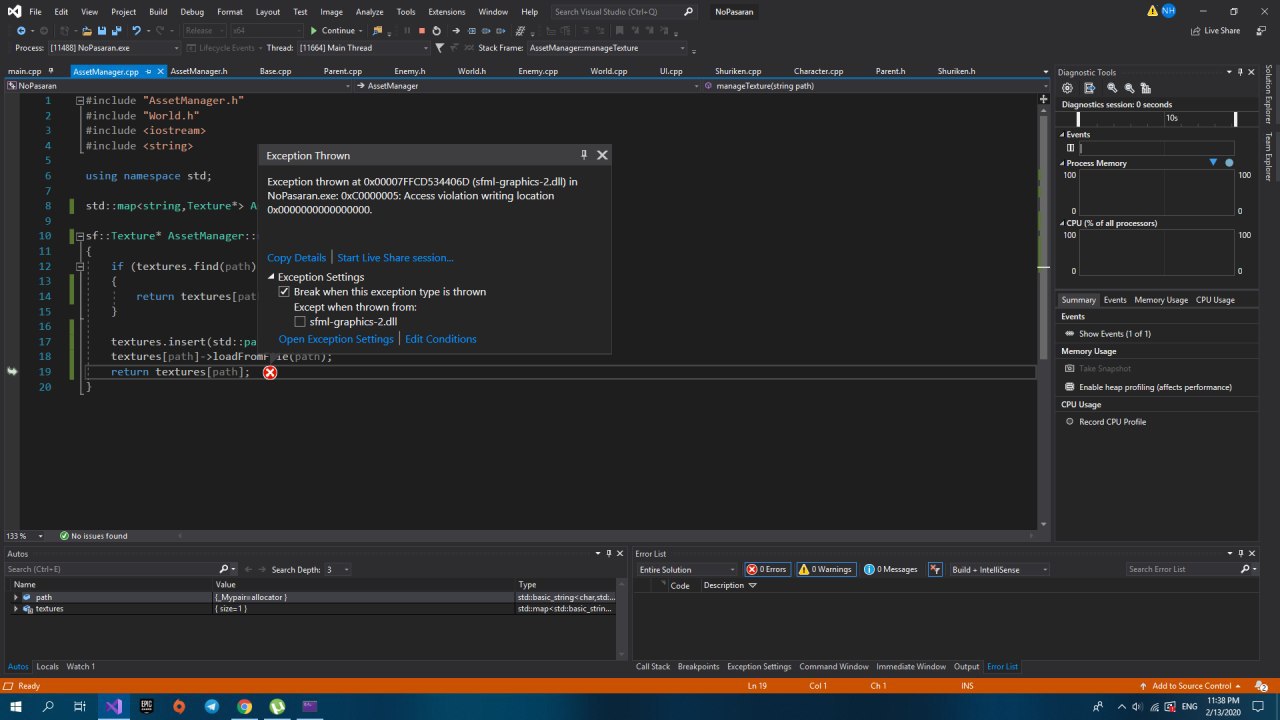Viewport: 1280px width, 720px height.
Task: Click the Search Visual Studio box
Action: tap(624, 11)
